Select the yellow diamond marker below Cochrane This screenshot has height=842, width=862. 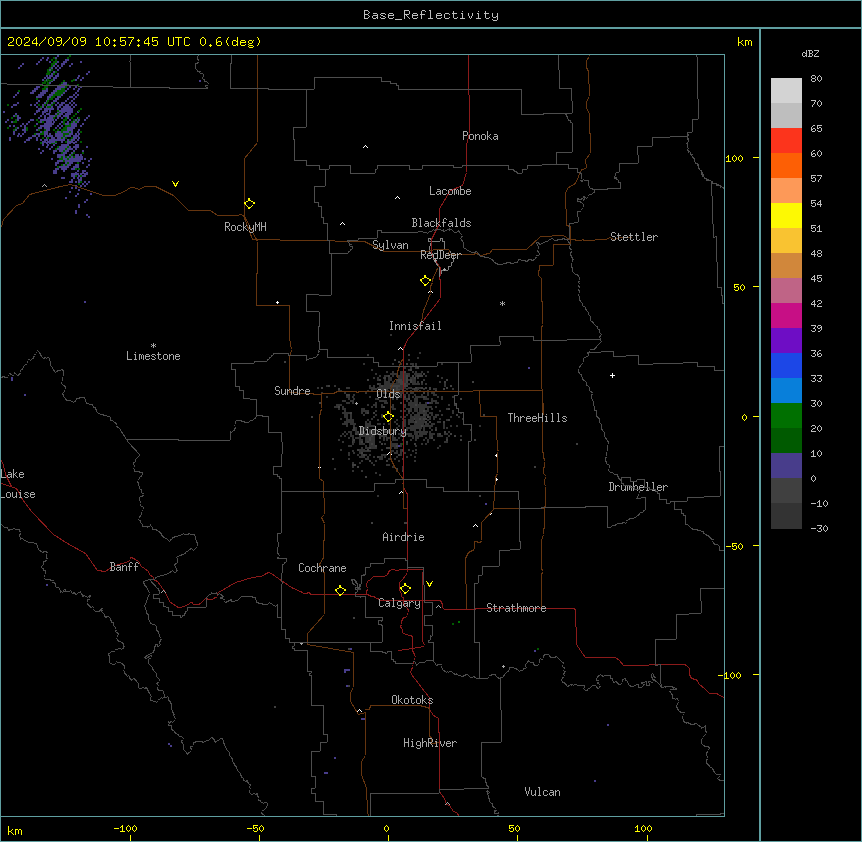tap(340, 590)
